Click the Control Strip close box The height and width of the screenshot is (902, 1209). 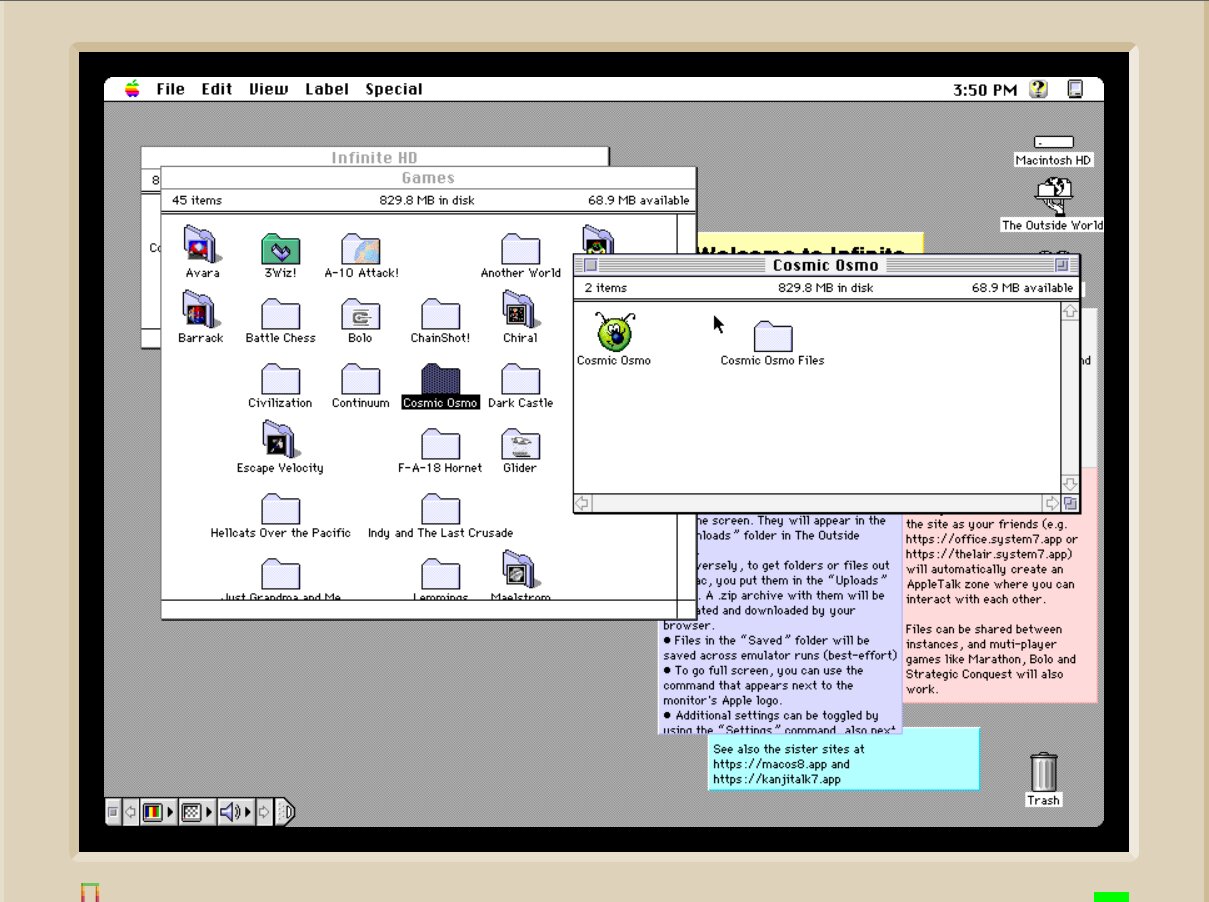[113, 812]
